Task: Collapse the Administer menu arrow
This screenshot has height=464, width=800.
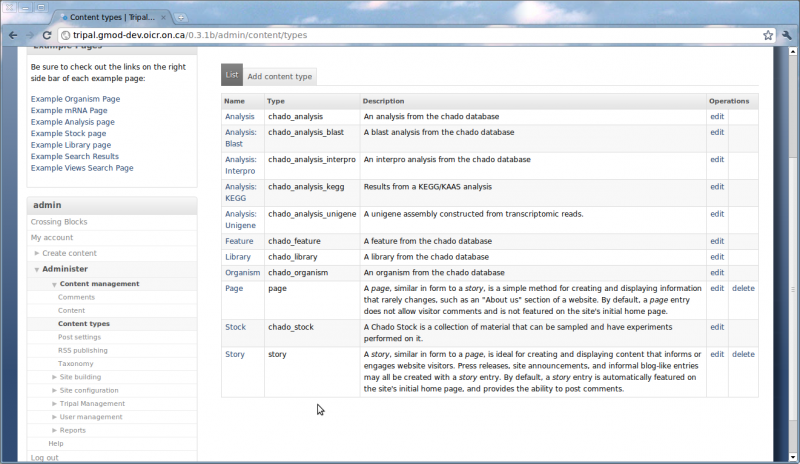Action: coord(37,269)
